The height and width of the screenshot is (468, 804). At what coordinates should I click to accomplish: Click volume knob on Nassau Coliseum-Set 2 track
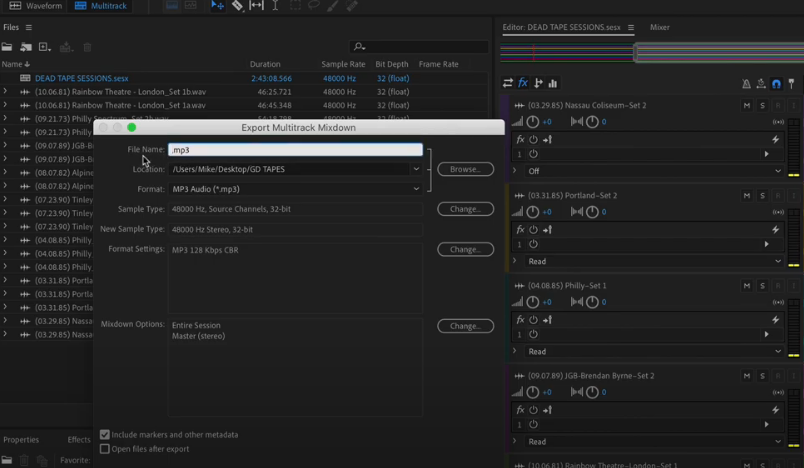pos(533,122)
